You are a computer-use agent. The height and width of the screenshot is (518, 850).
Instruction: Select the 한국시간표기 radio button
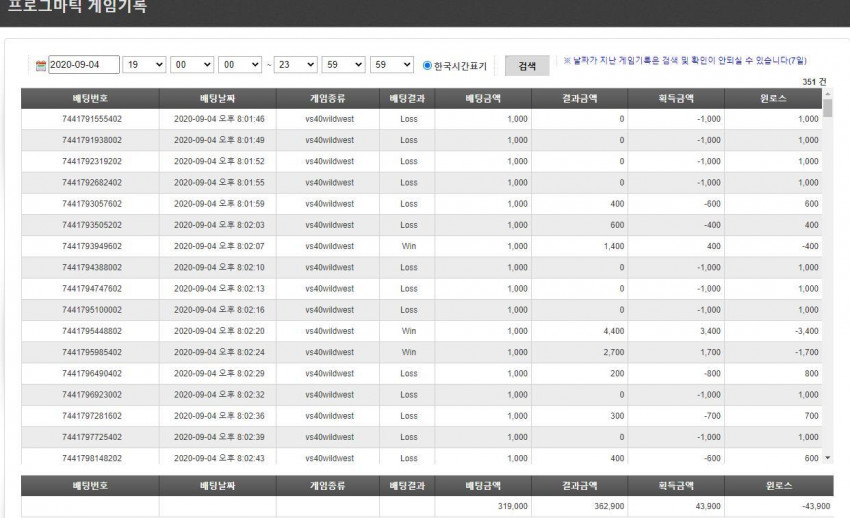pyautogui.click(x=427, y=66)
